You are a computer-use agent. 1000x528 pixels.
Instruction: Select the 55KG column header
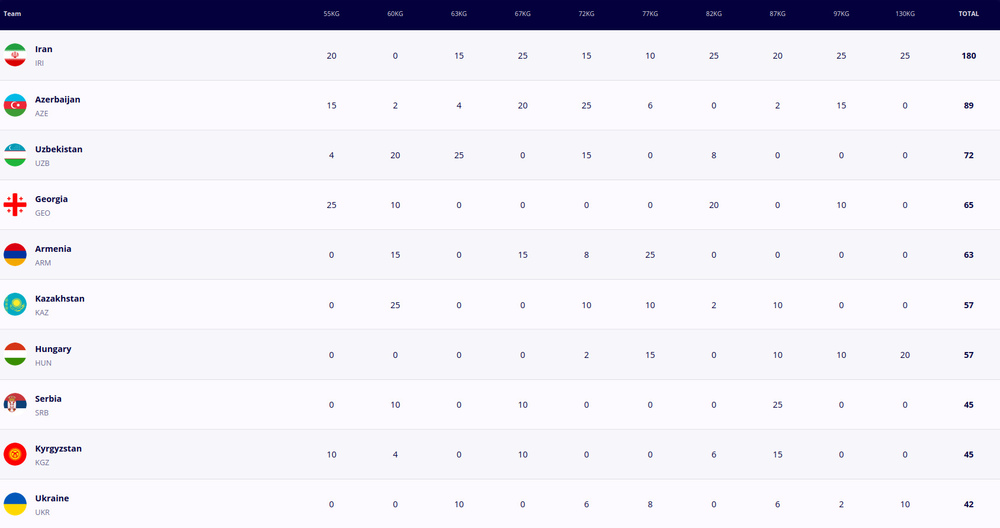point(331,13)
